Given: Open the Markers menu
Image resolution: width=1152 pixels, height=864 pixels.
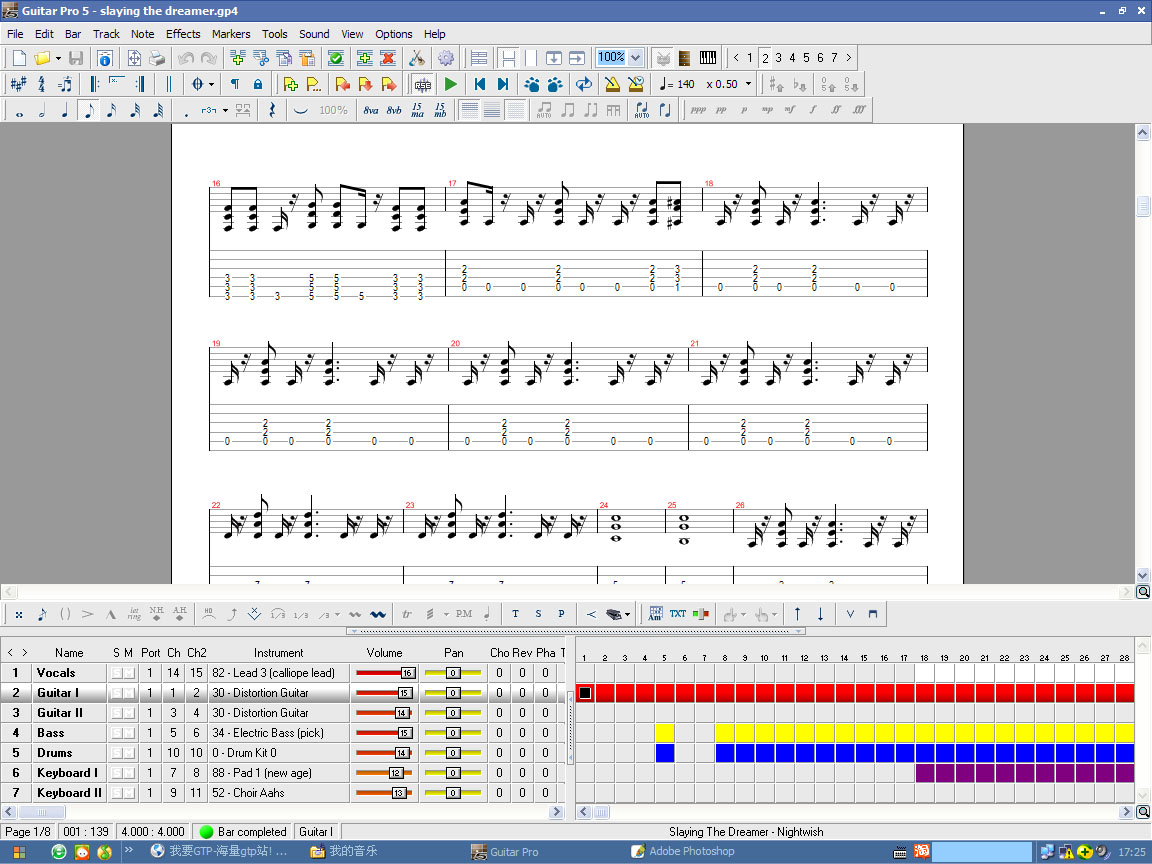Looking at the screenshot, I should 231,34.
